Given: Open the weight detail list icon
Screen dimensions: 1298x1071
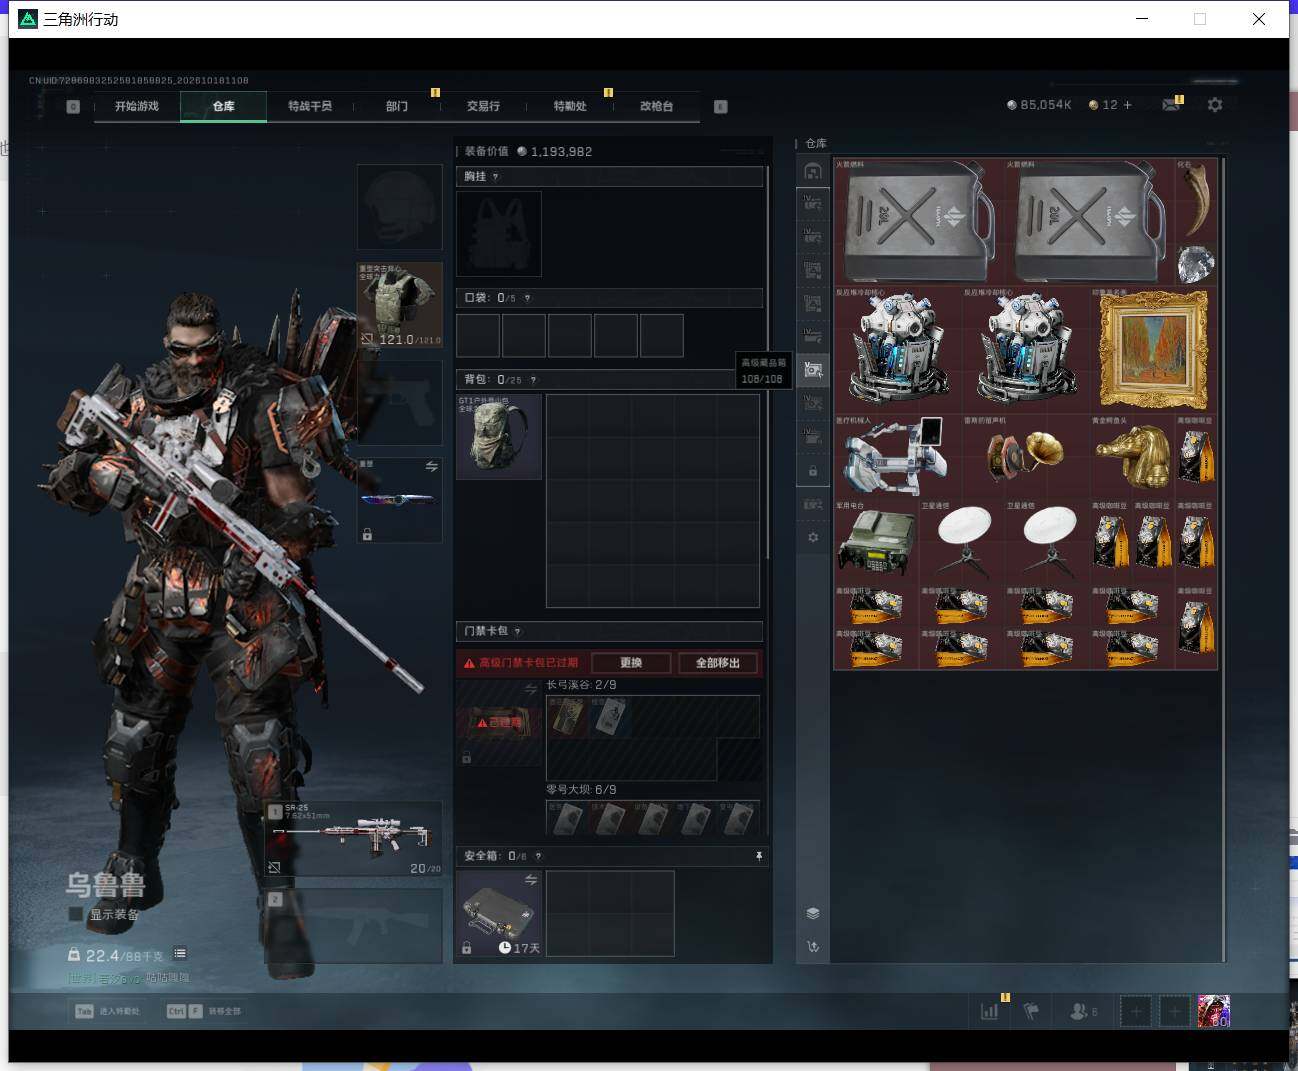Looking at the screenshot, I should tap(180, 954).
